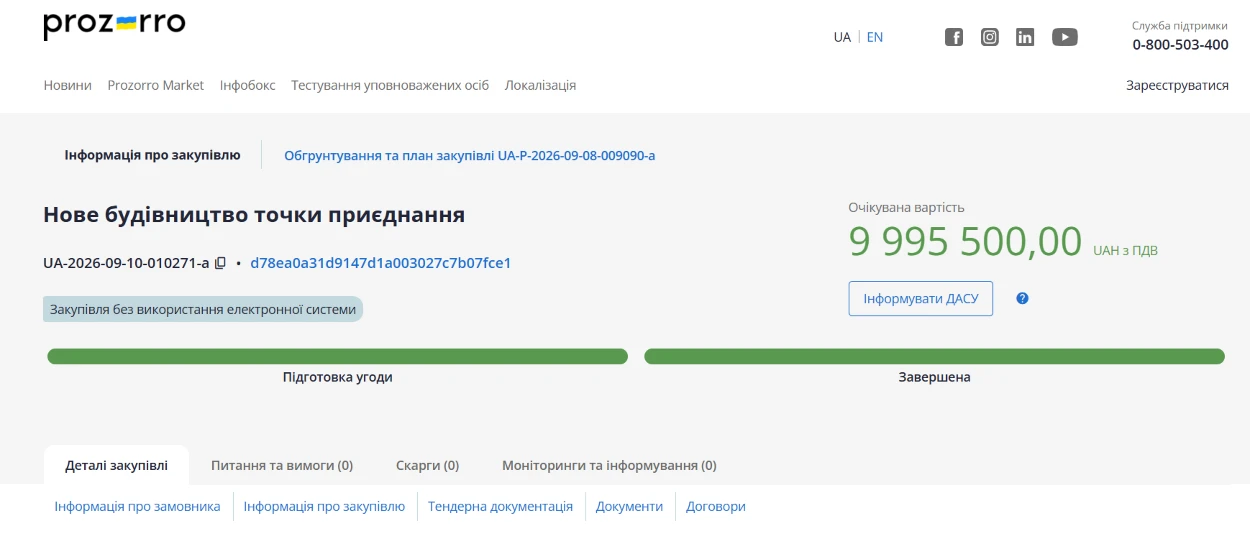The height and width of the screenshot is (544, 1250).
Task: Open Prozorro Market menu item
Action: [x=156, y=85]
